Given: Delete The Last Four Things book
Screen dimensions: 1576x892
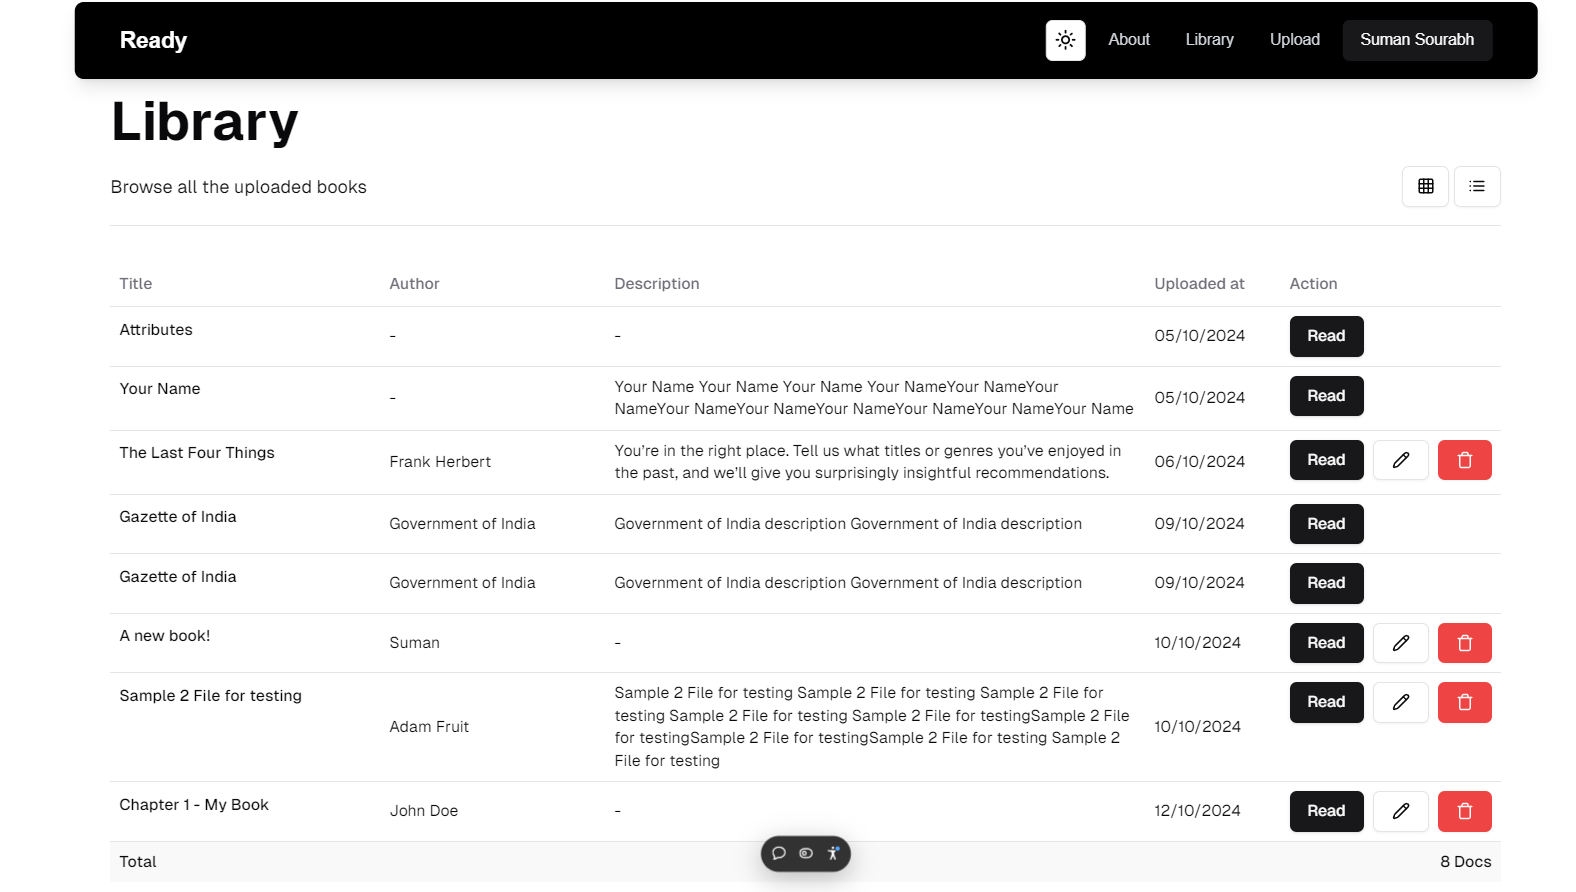Looking at the screenshot, I should pos(1464,460).
